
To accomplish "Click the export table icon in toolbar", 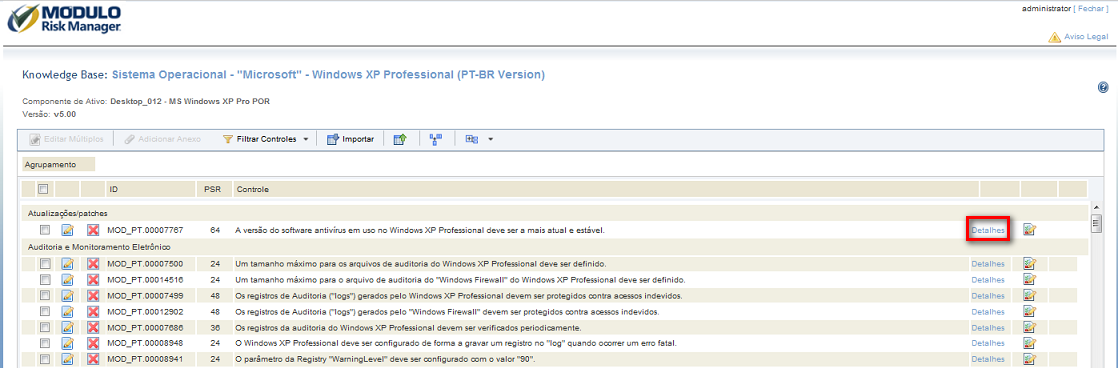I will click(x=400, y=139).
